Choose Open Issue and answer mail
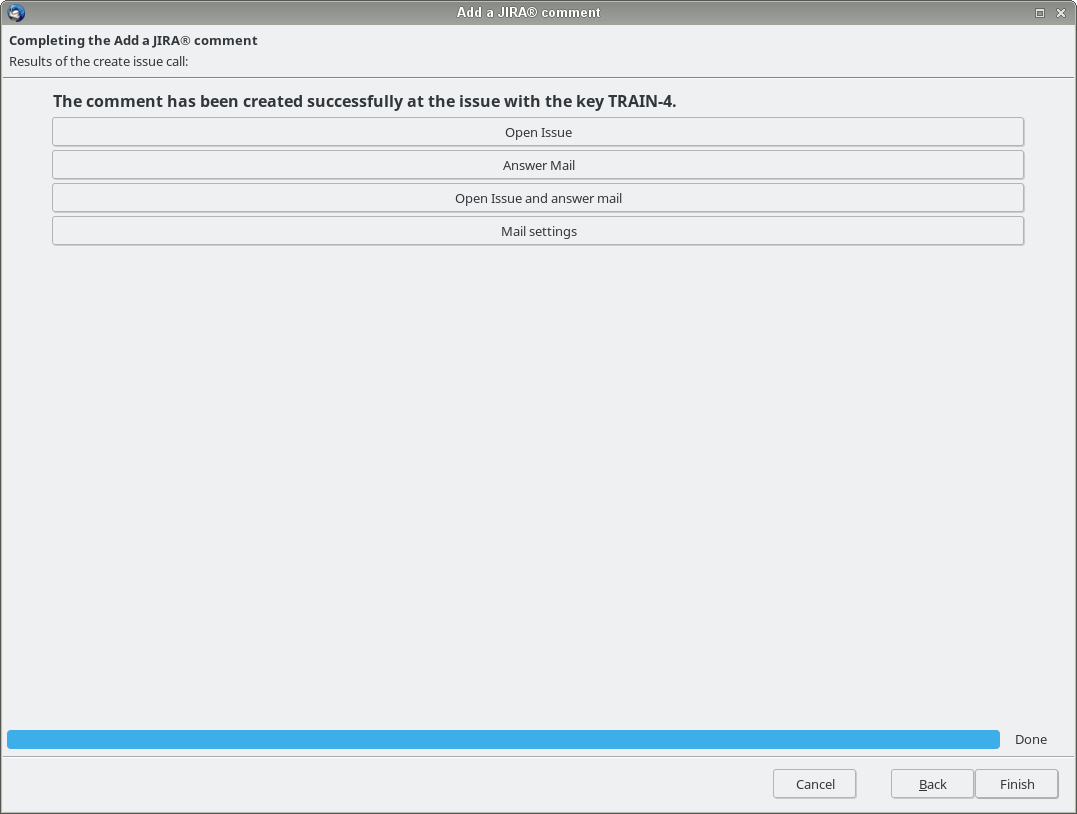Viewport: 1077px width, 814px height. coord(538,198)
